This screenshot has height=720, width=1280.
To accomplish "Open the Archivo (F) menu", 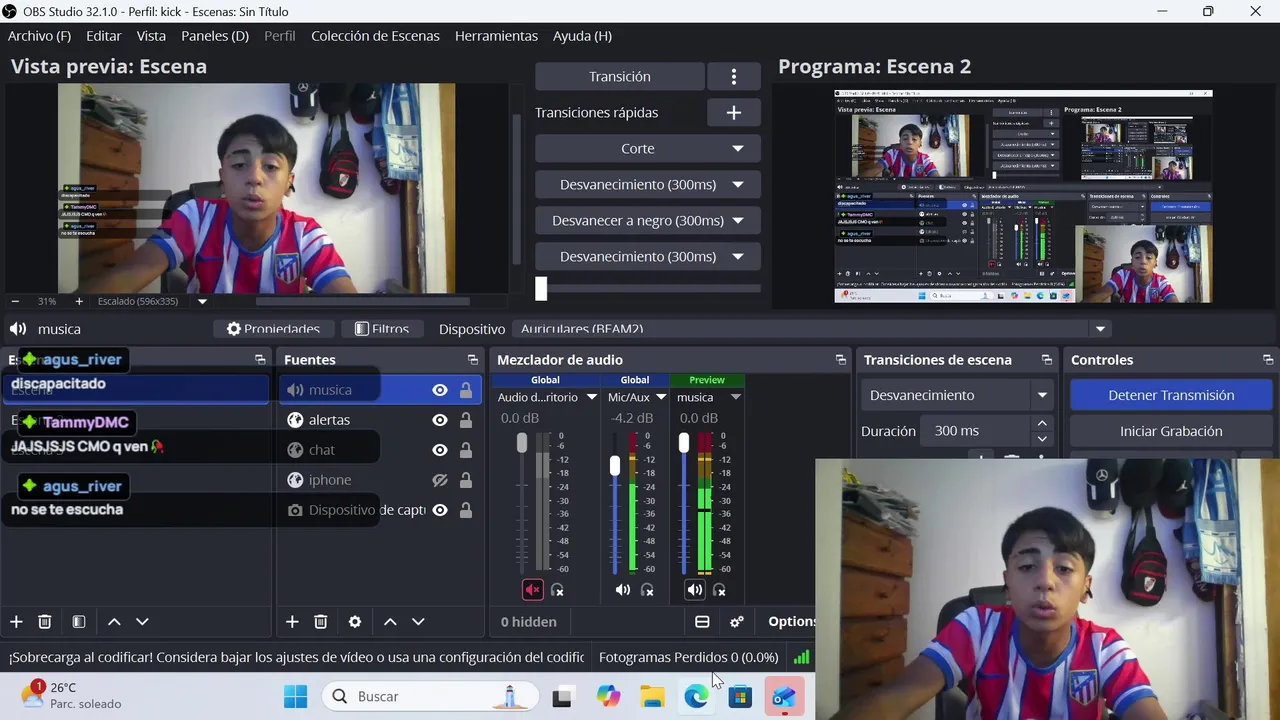I will tap(39, 36).
